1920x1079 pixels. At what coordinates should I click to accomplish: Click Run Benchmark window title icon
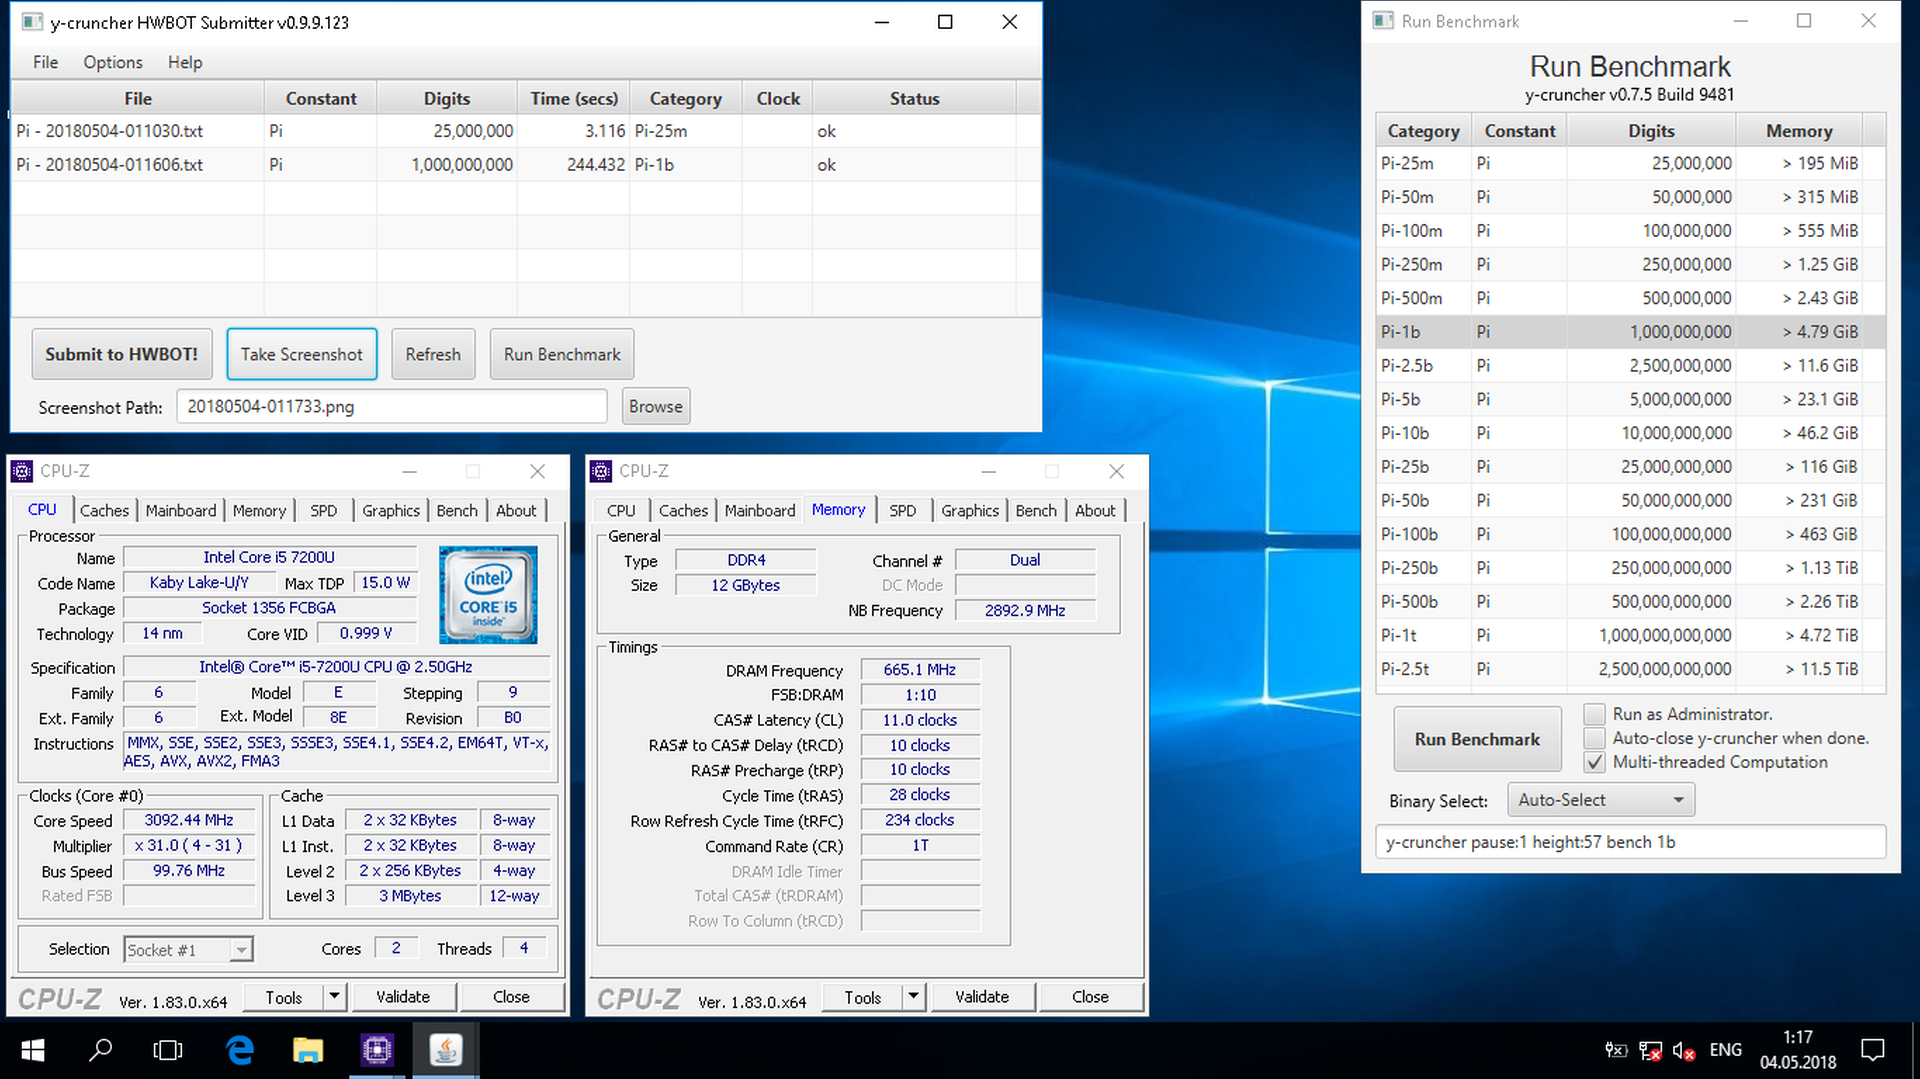(x=1383, y=21)
